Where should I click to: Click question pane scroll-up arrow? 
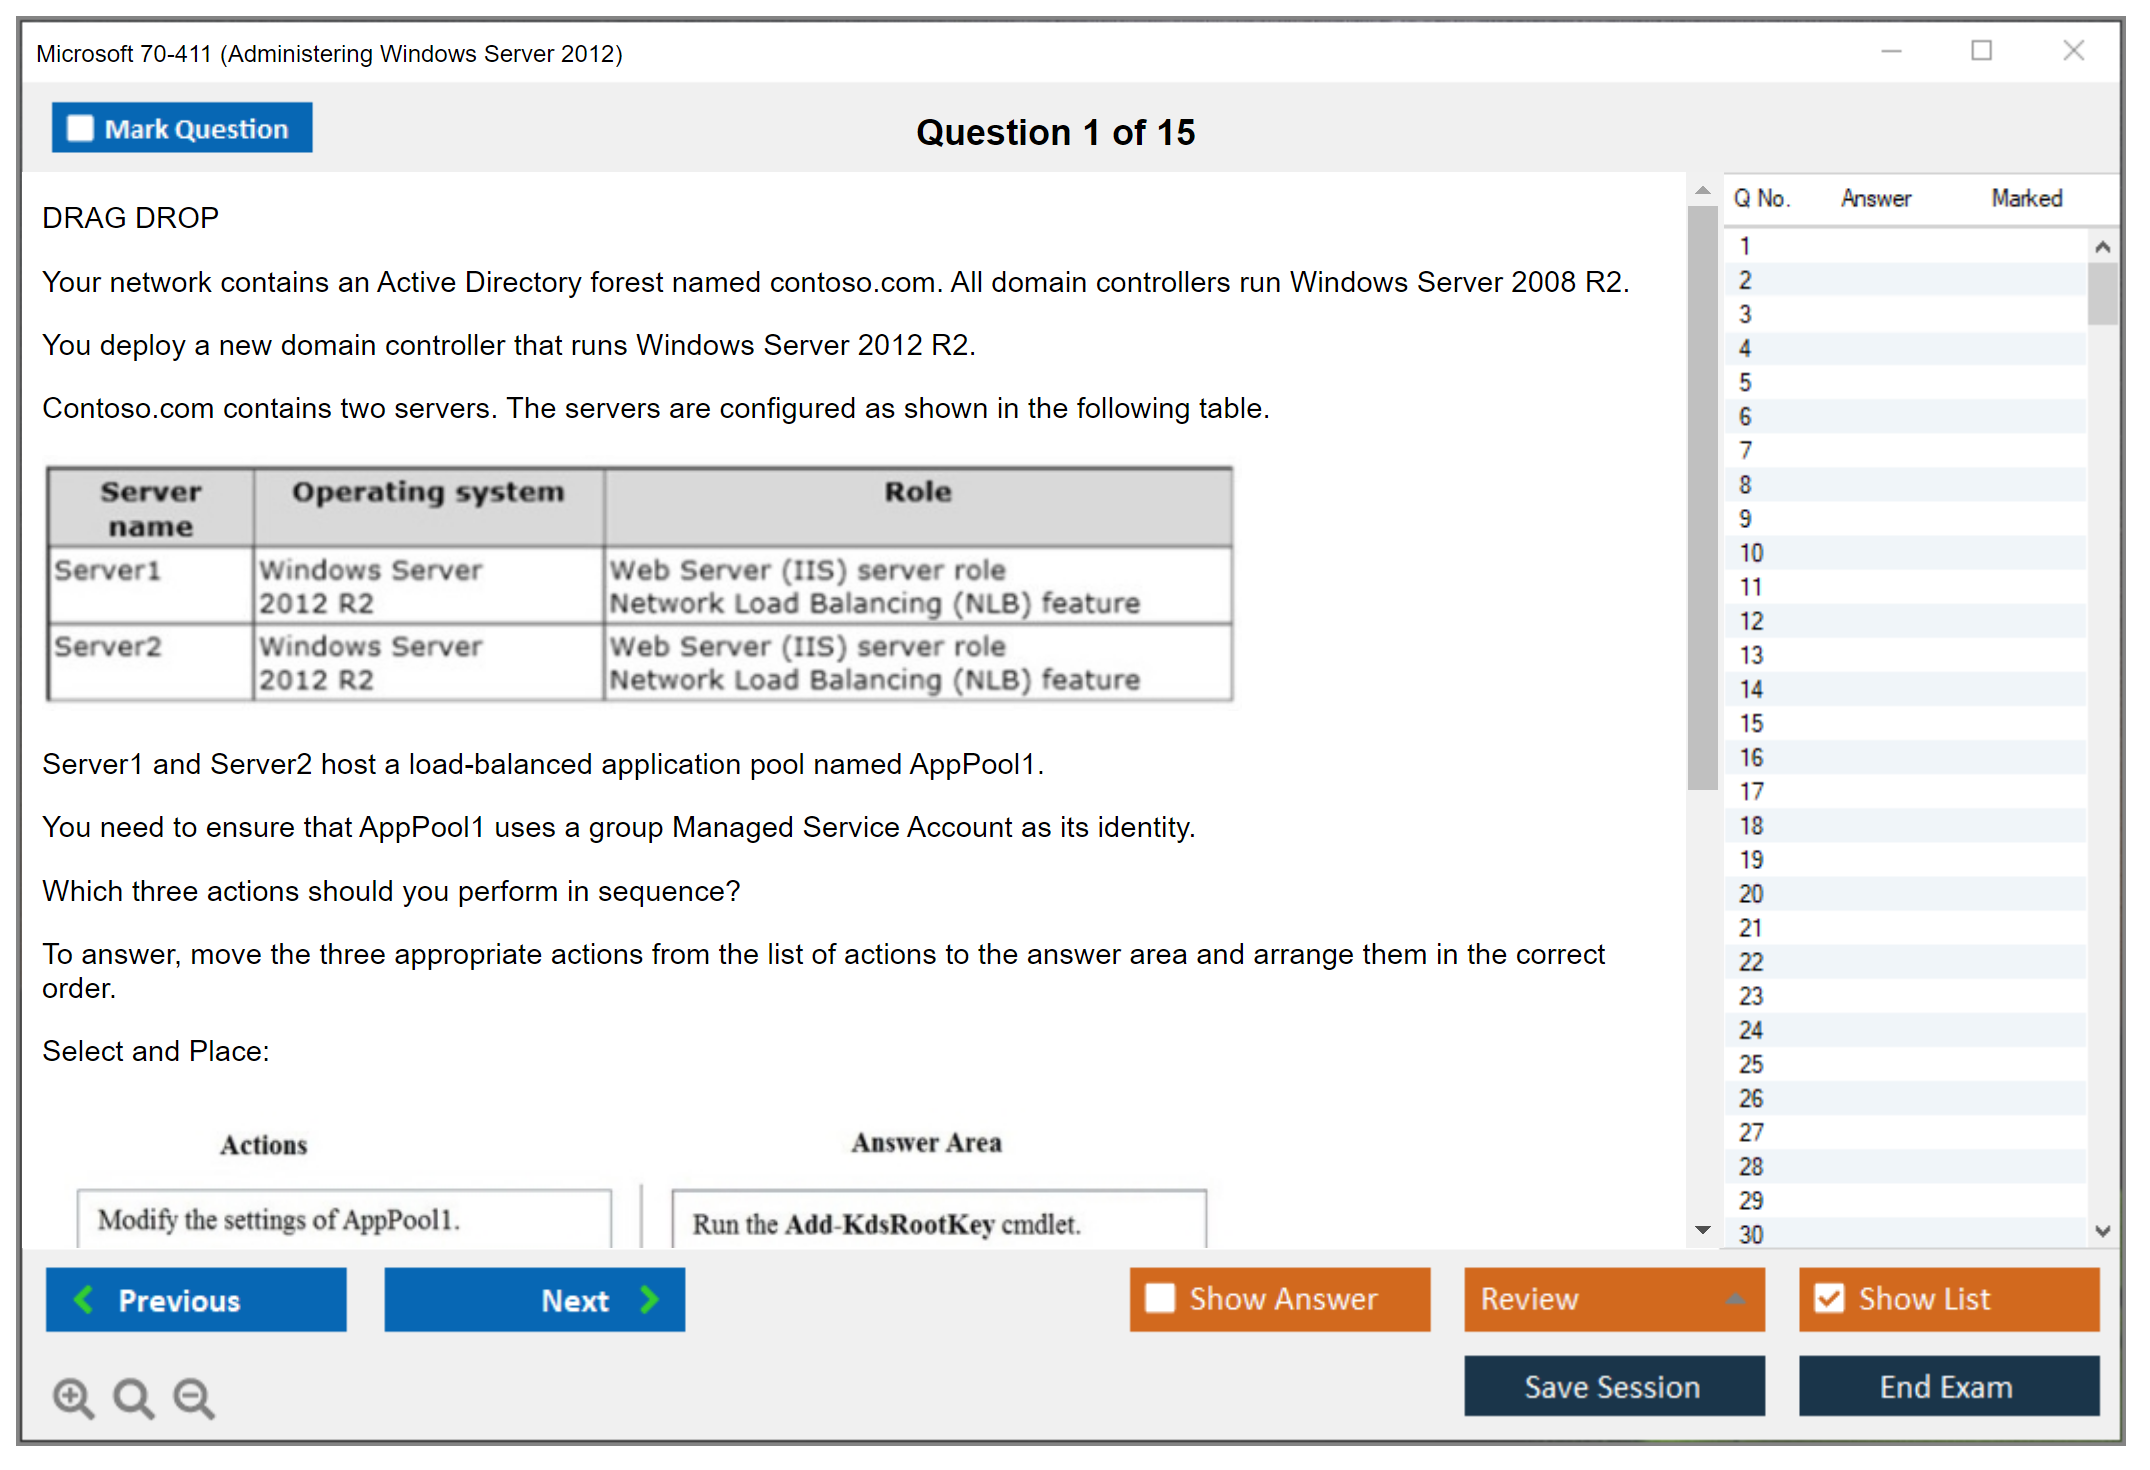(x=1702, y=190)
